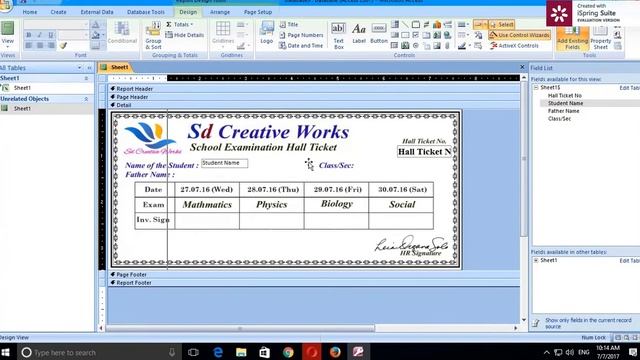Open the font name combo box
The image size is (640, 360).
[x=56, y=24]
